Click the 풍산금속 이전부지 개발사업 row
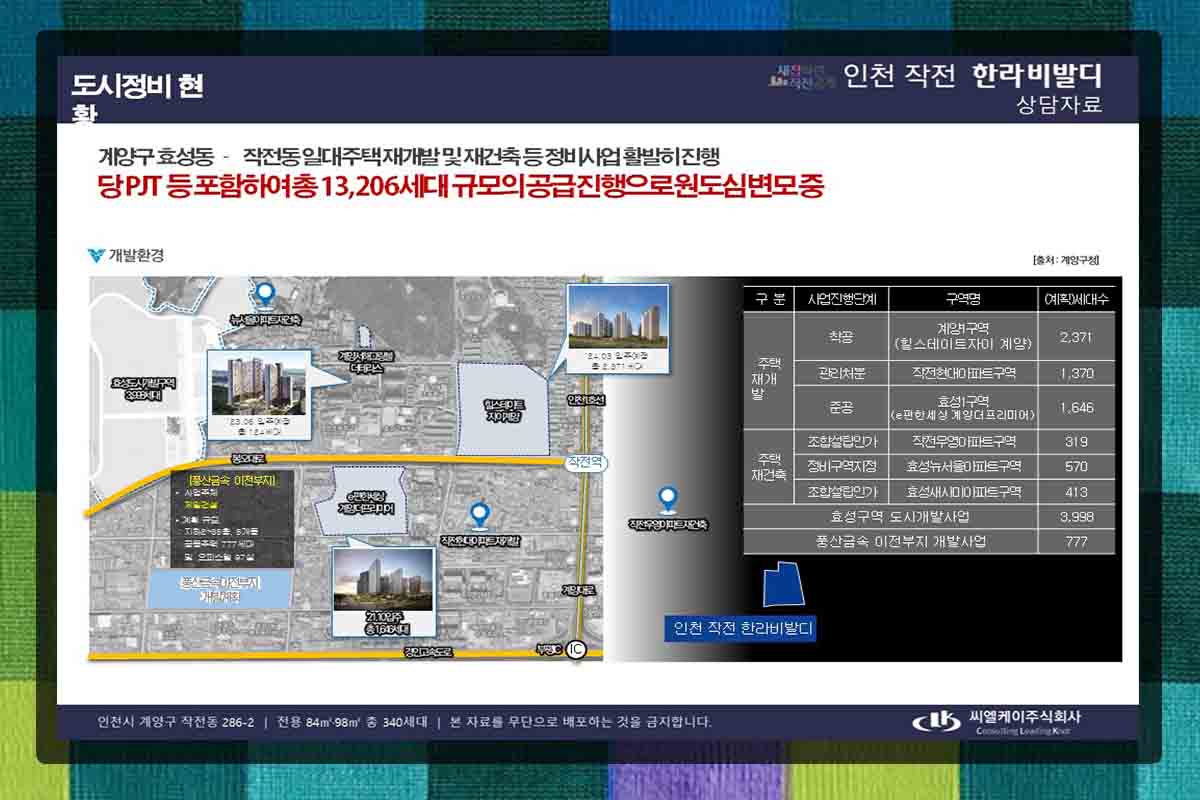The image size is (1200, 800). (x=929, y=541)
